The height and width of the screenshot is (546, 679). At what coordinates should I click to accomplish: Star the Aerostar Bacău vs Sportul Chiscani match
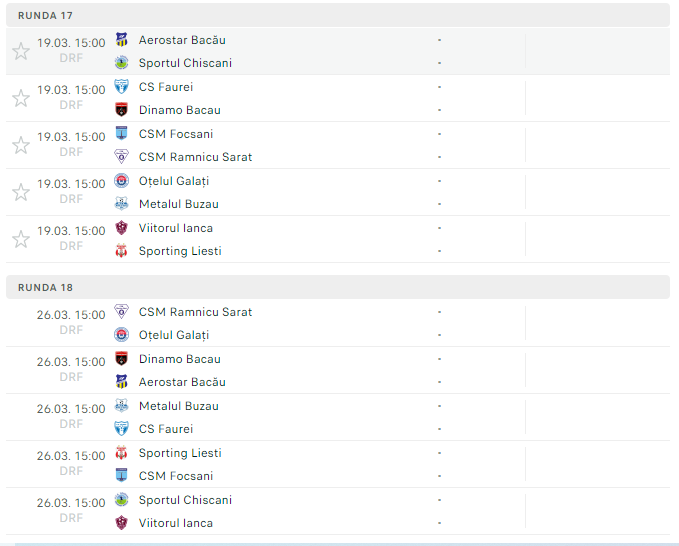tap(21, 51)
